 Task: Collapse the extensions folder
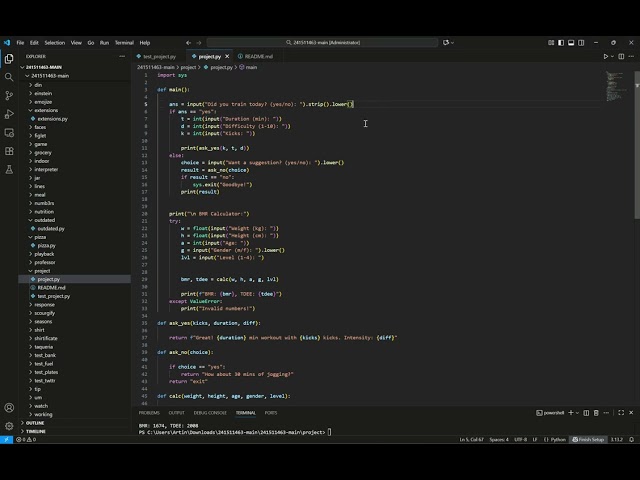coord(46,110)
